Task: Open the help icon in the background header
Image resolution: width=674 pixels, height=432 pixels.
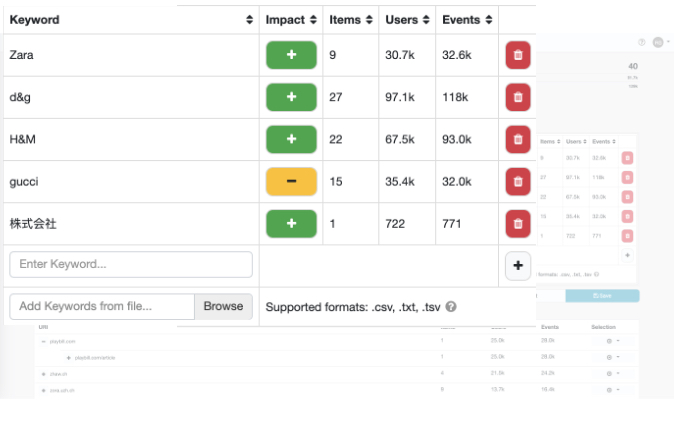Action: 642,42
